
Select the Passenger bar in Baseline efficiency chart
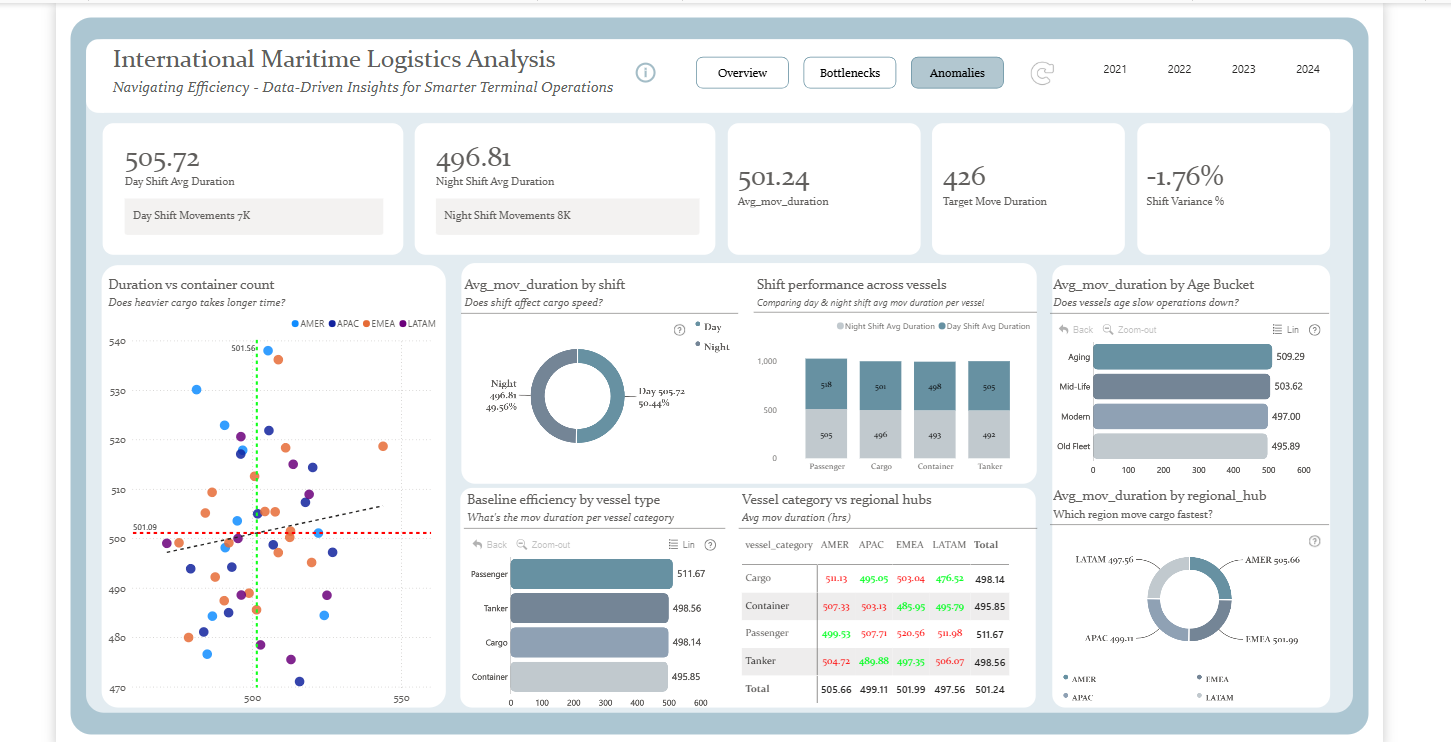coord(591,574)
